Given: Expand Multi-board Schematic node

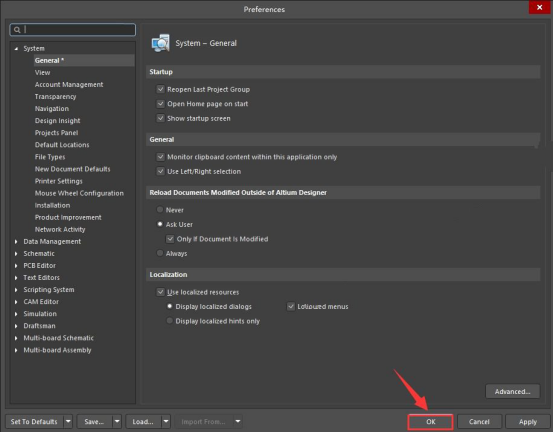Looking at the screenshot, I should click(x=16, y=338).
